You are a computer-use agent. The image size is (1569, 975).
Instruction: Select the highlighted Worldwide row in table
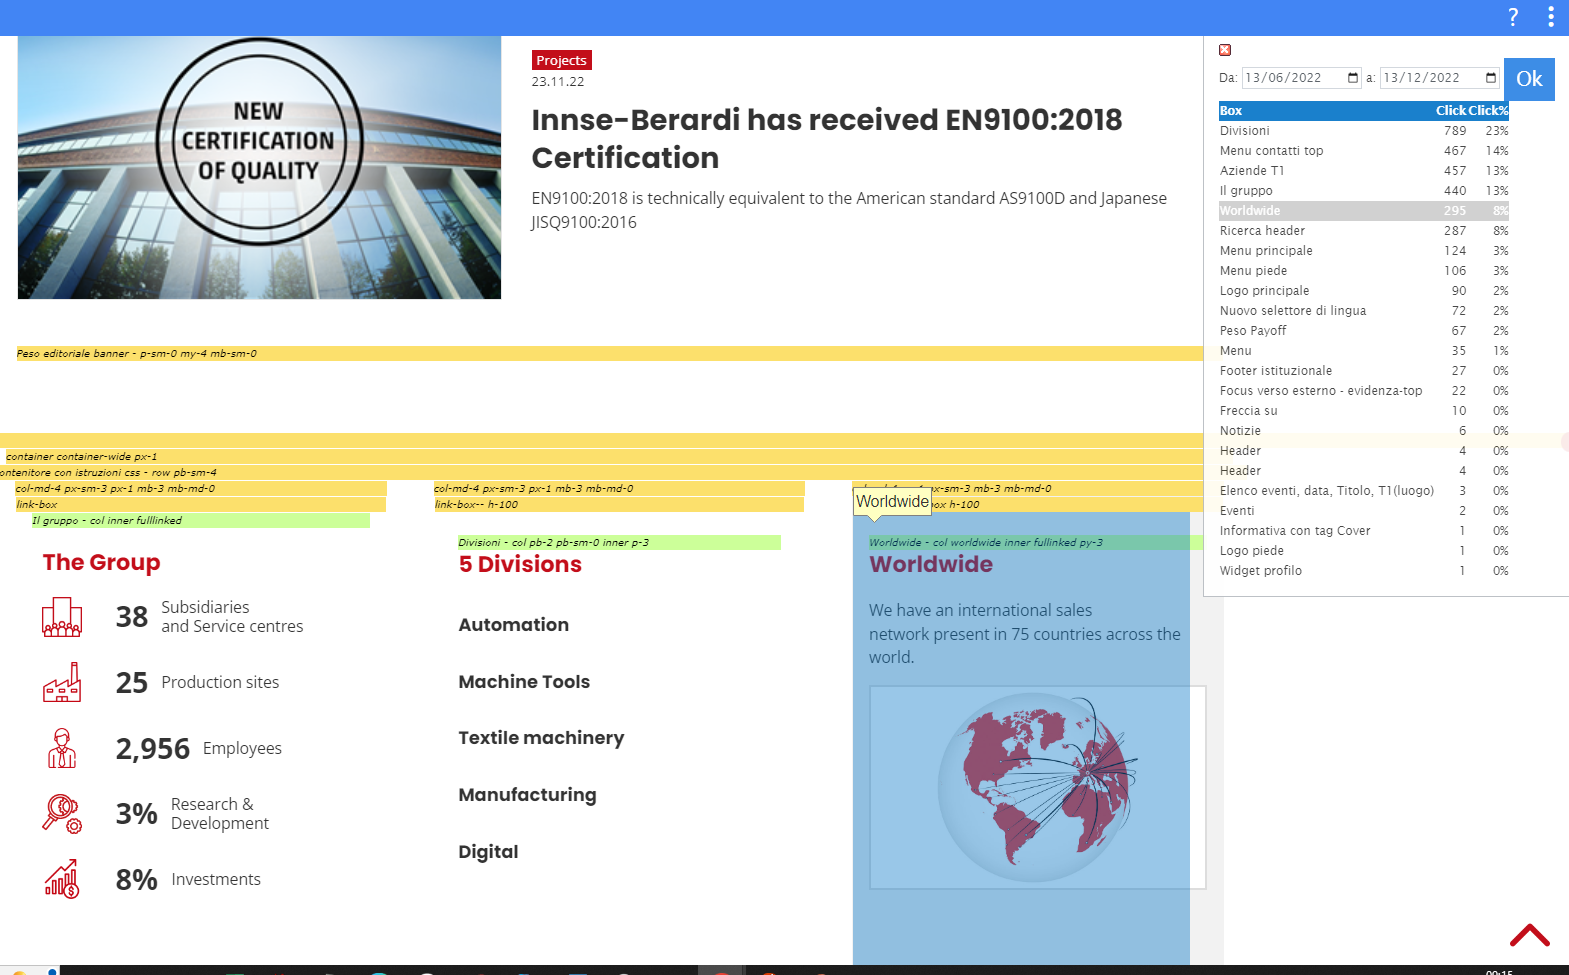point(1364,211)
